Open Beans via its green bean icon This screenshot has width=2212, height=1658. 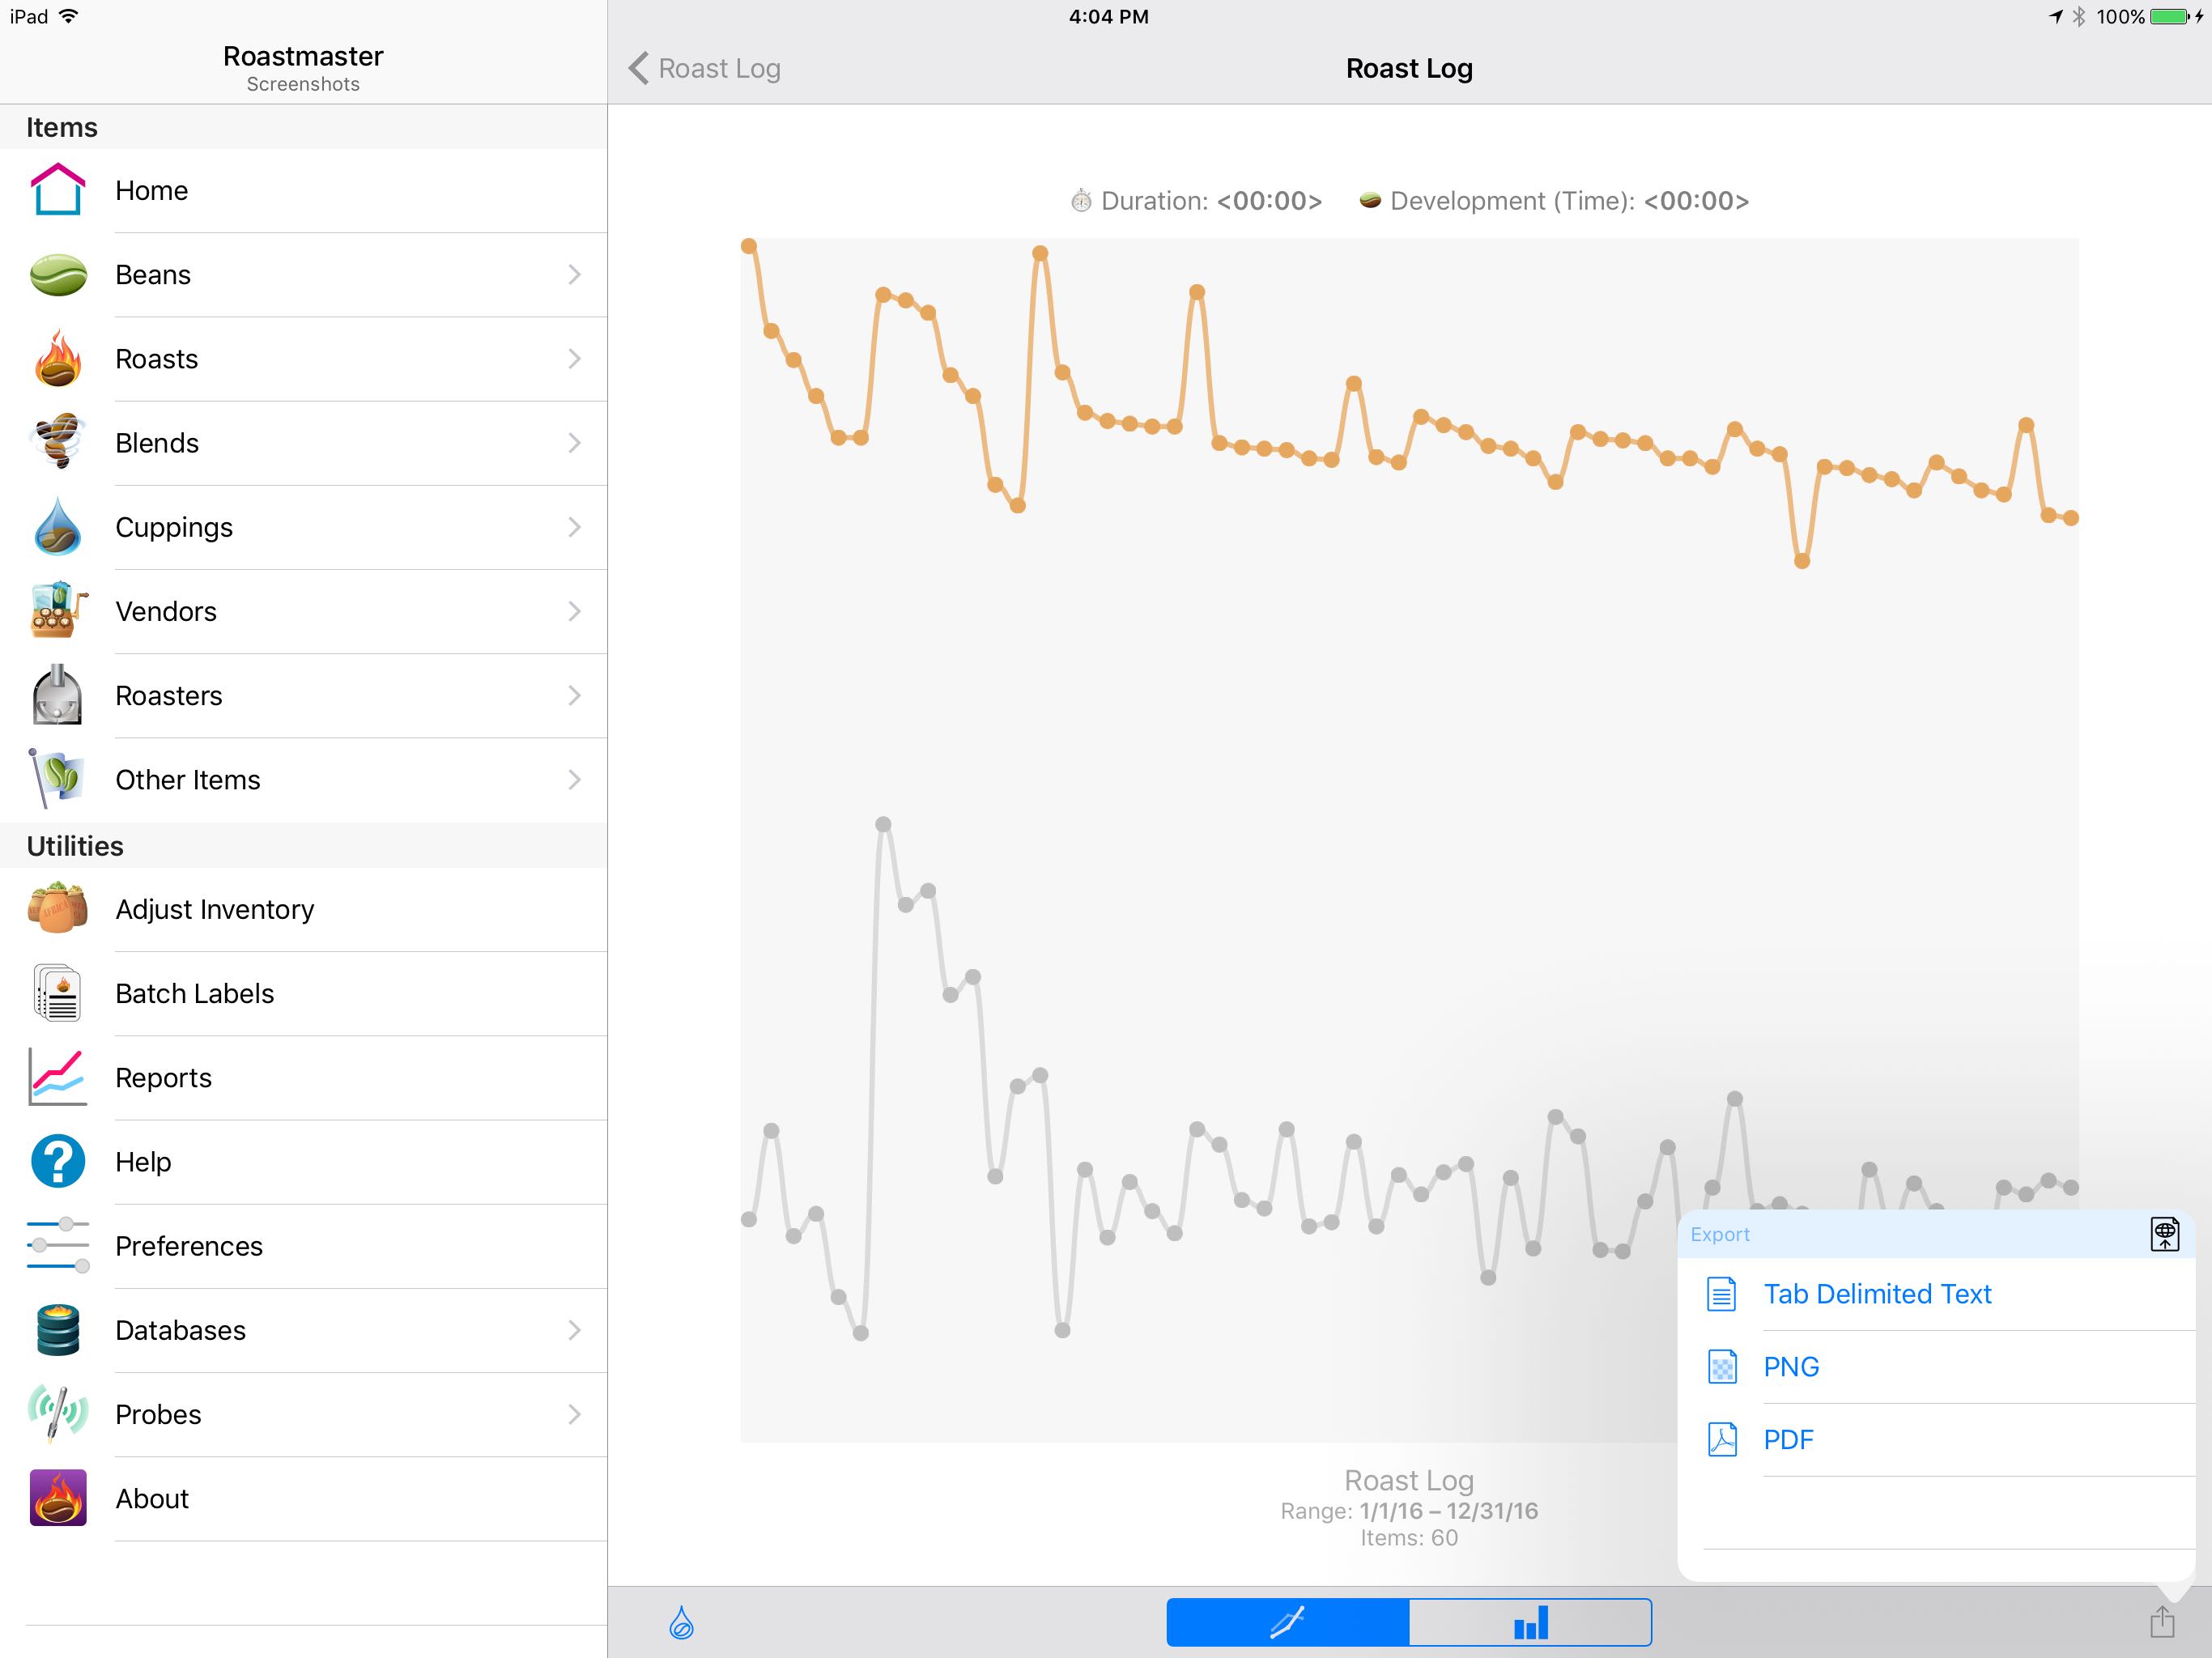(57, 275)
